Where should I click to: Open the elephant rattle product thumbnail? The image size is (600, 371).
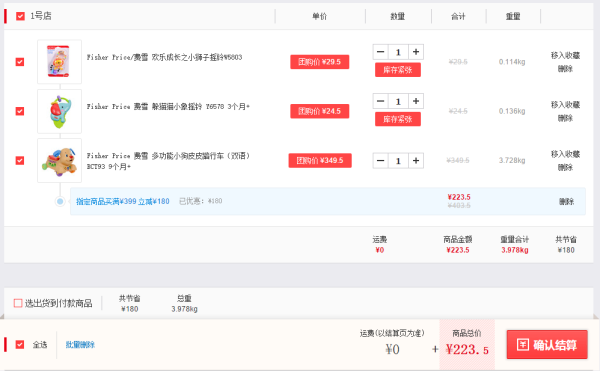(x=59, y=111)
